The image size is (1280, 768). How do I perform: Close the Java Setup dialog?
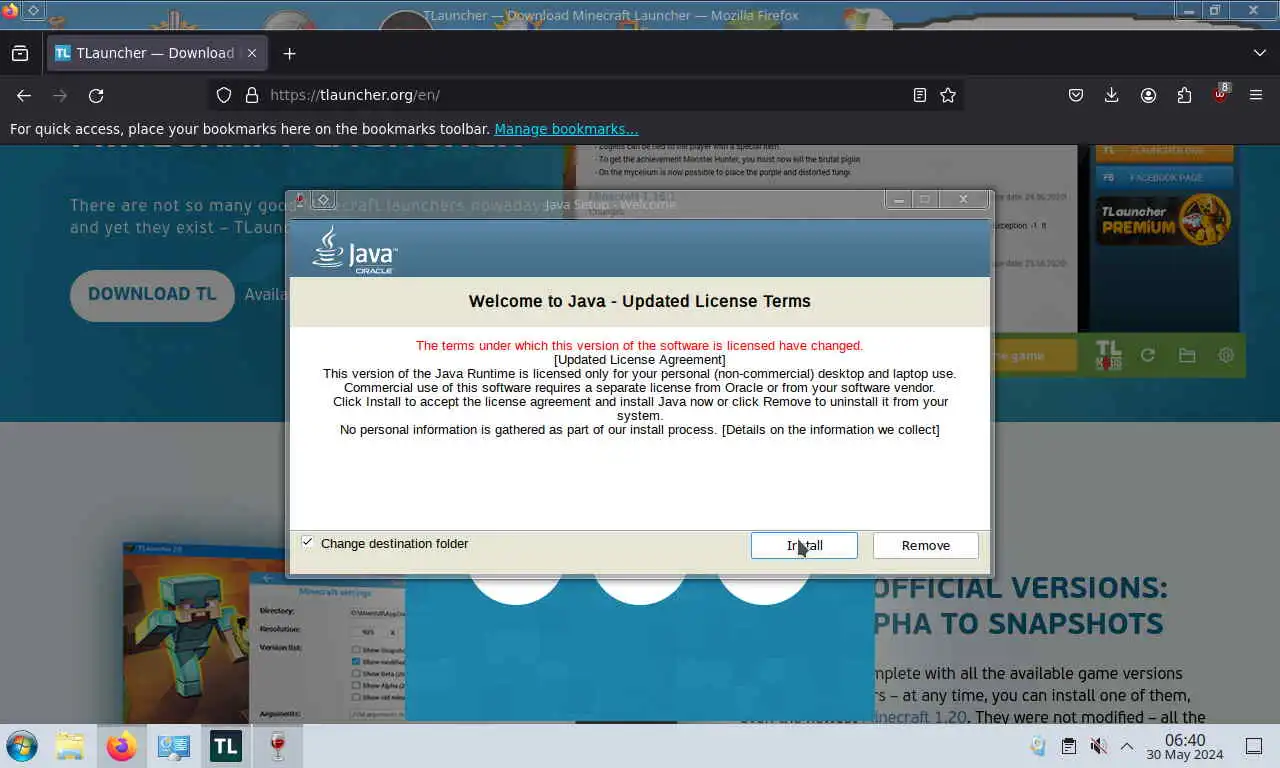[x=964, y=199]
